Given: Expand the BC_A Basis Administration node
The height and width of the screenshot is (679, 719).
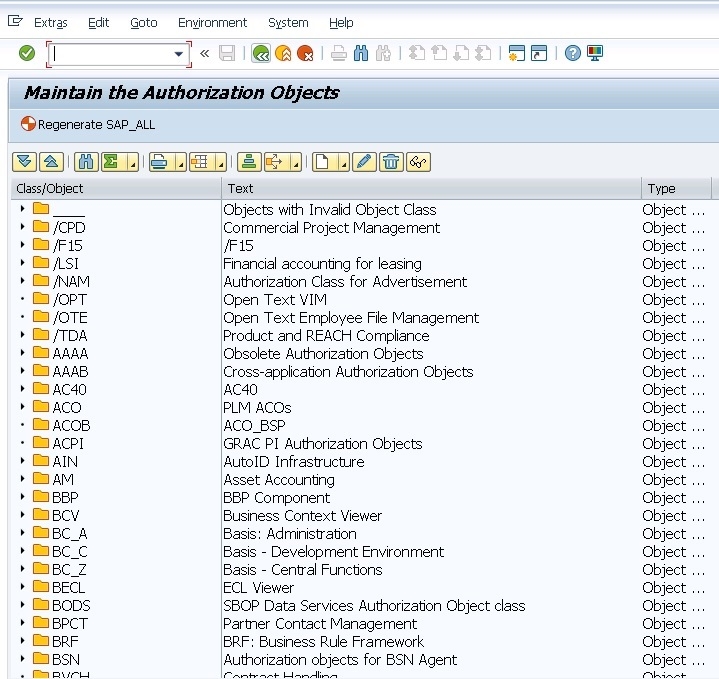Looking at the screenshot, I should pyautogui.click(x=22, y=534).
